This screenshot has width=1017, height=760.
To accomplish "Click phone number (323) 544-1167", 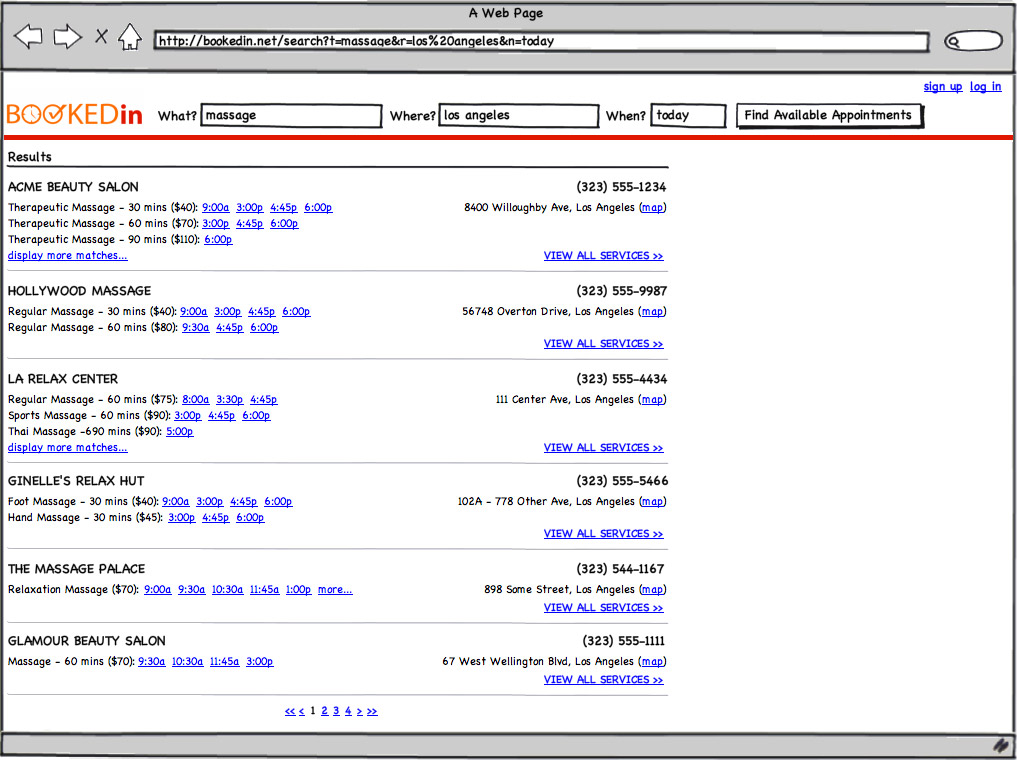I will coord(620,569).
